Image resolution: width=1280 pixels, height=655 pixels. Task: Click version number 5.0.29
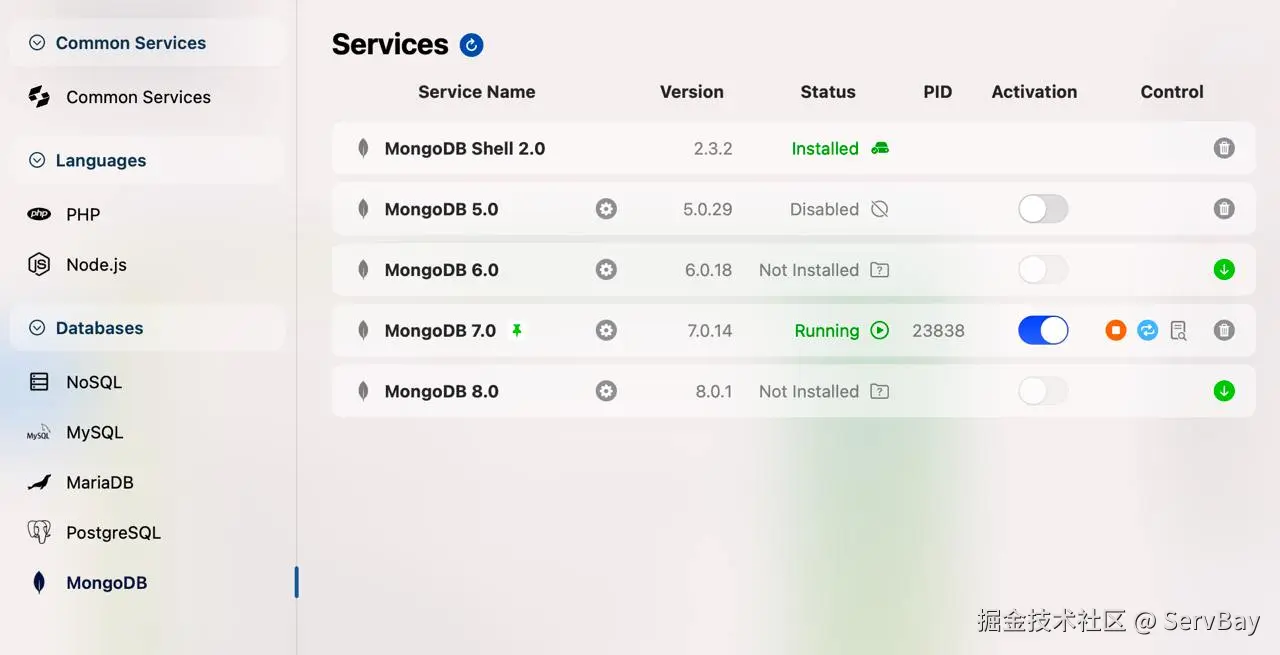click(x=708, y=209)
